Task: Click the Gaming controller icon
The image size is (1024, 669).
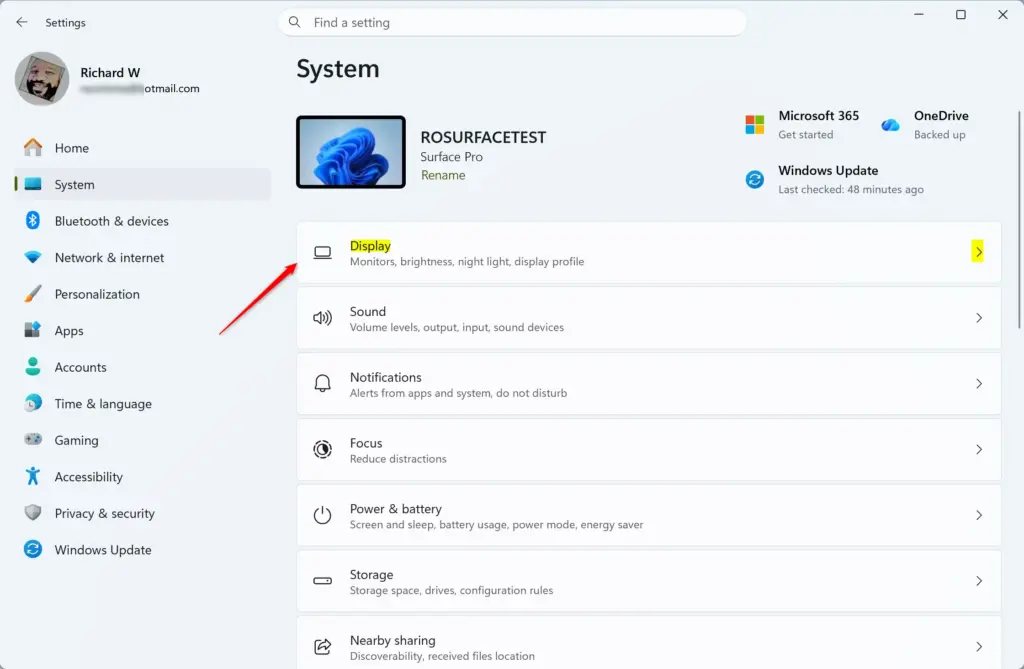Action: [x=33, y=440]
